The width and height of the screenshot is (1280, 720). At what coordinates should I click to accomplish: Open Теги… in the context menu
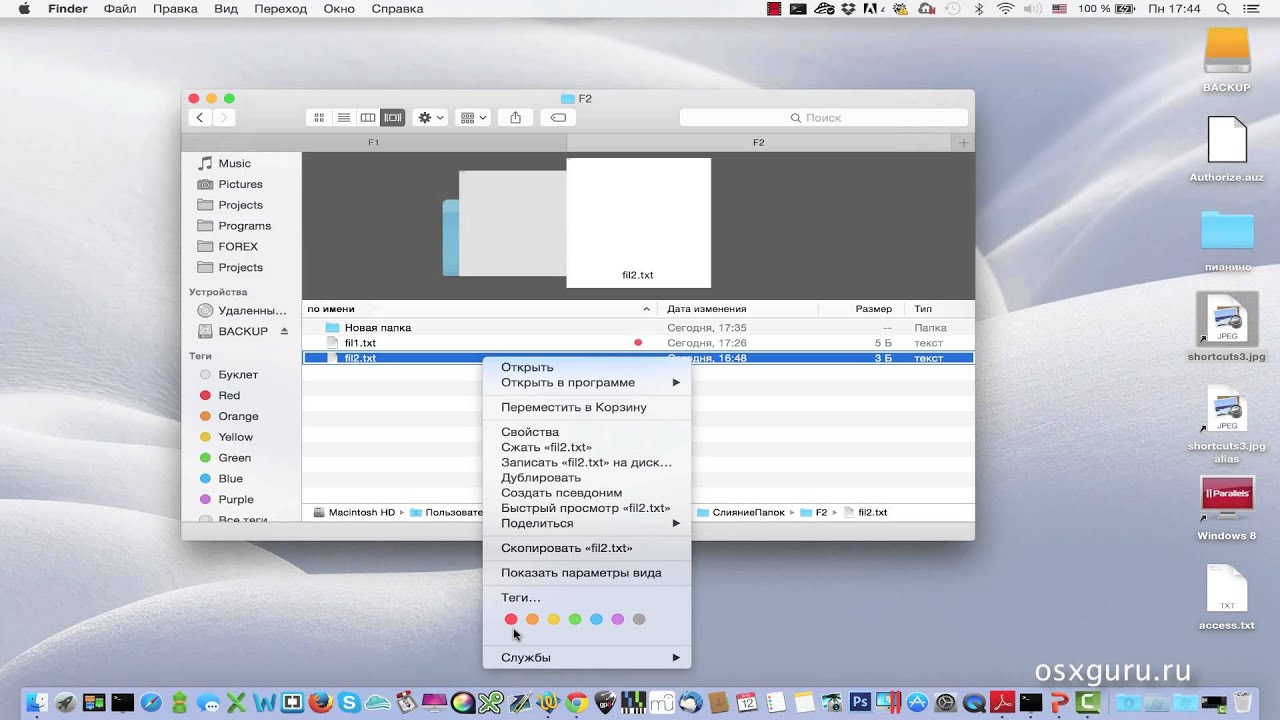tap(586, 598)
